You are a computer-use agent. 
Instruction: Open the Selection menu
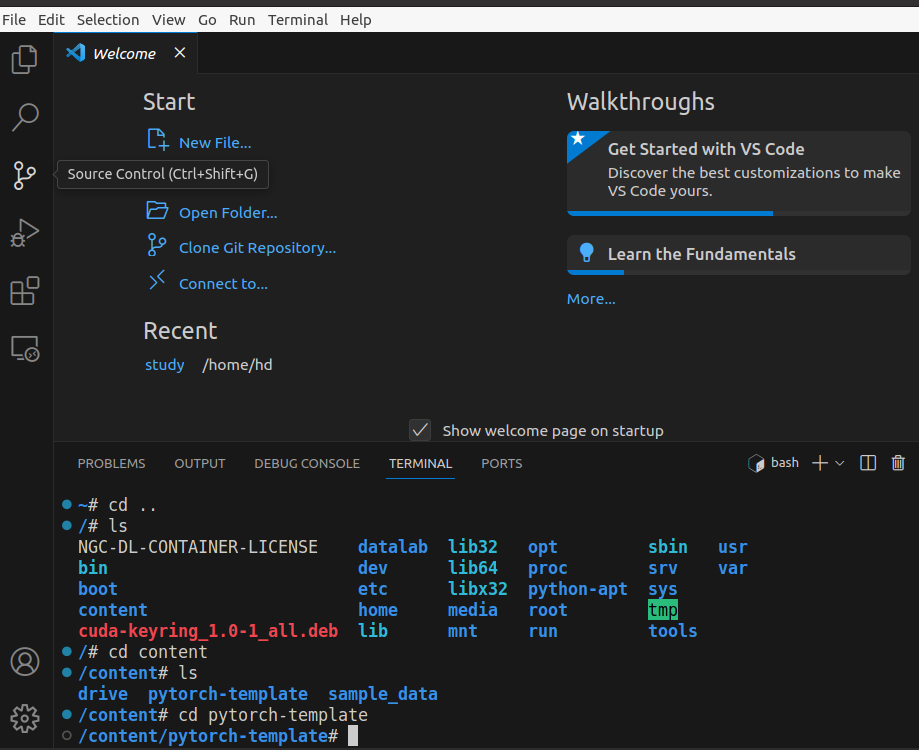coord(108,20)
